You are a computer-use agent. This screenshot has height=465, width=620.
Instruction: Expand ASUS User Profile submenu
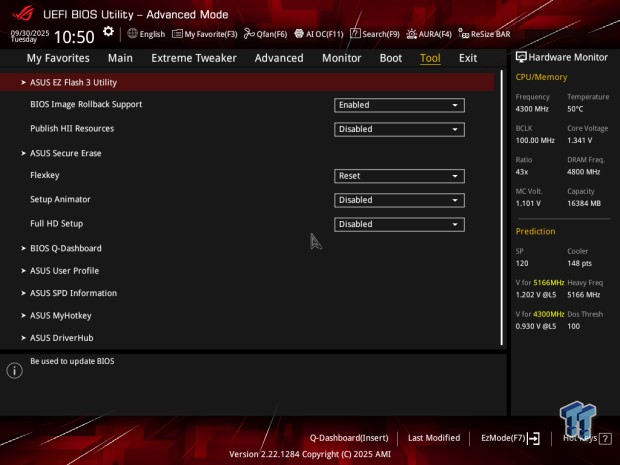click(x=64, y=271)
